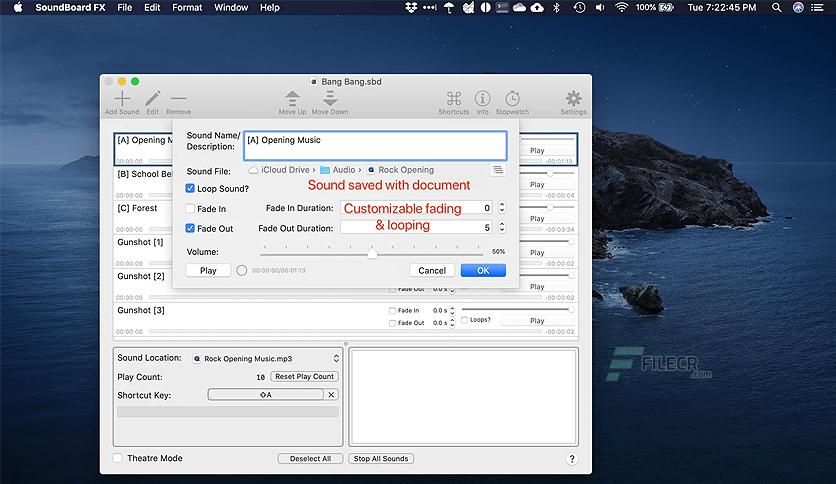Open Siri from the menu bar

[x=798, y=7]
